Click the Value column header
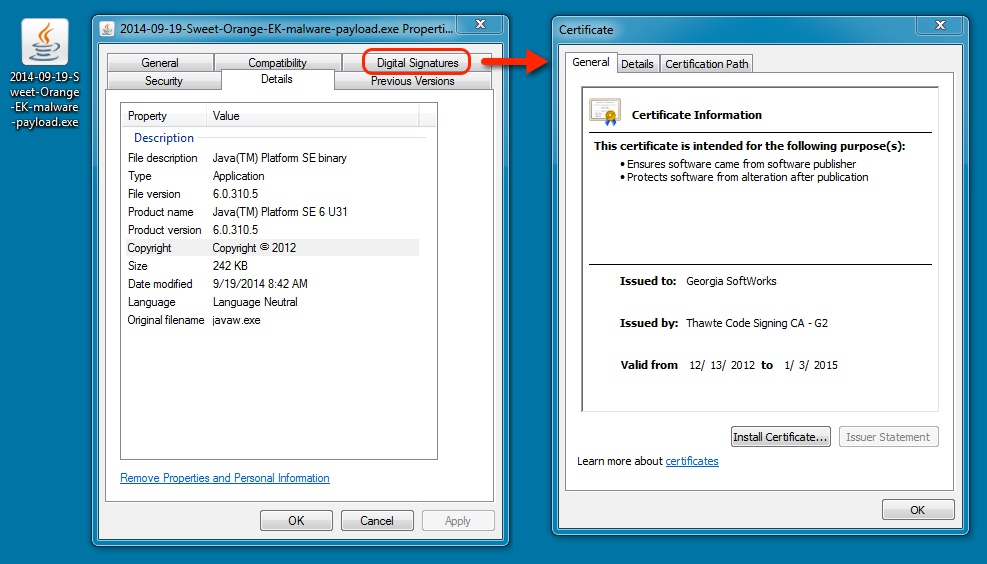The width and height of the screenshot is (987, 564). point(312,116)
